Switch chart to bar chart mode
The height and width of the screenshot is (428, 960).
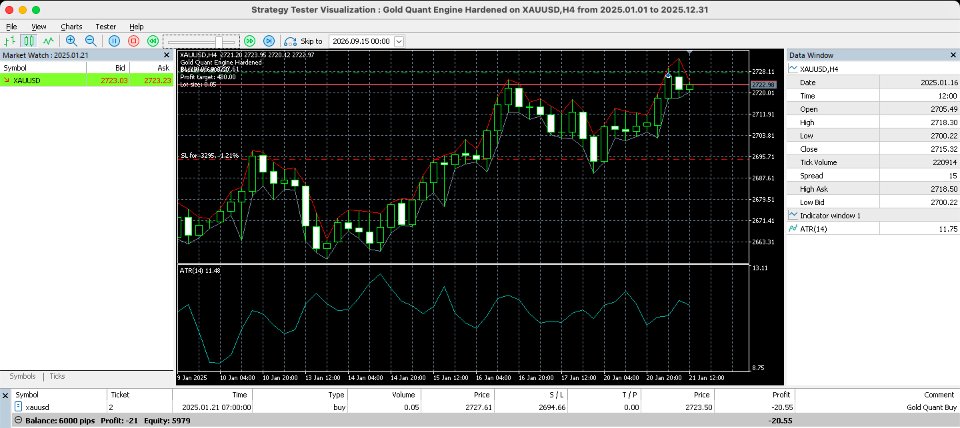click(9, 41)
